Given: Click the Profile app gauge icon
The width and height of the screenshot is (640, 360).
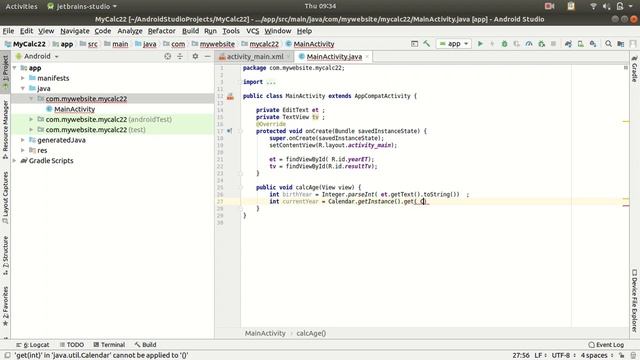Looking at the screenshot, I should 529,43.
